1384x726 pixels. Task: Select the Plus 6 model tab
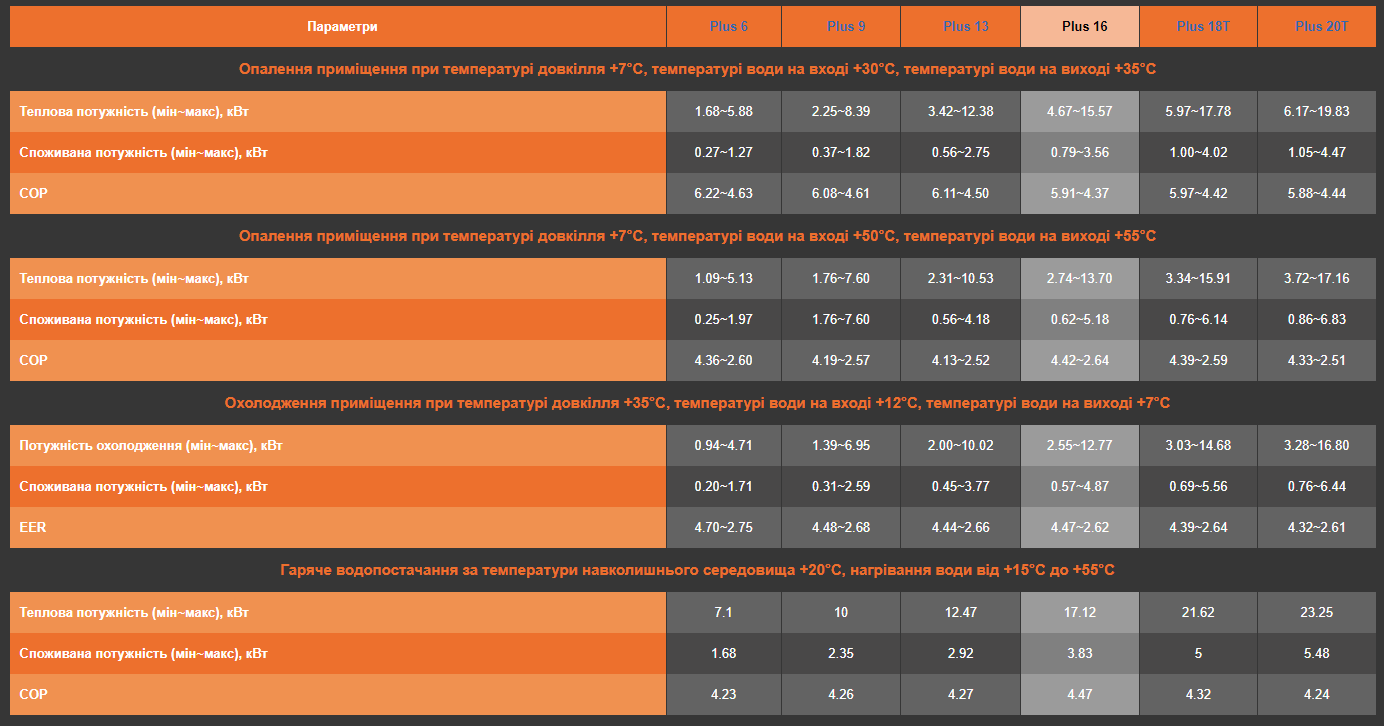click(729, 26)
